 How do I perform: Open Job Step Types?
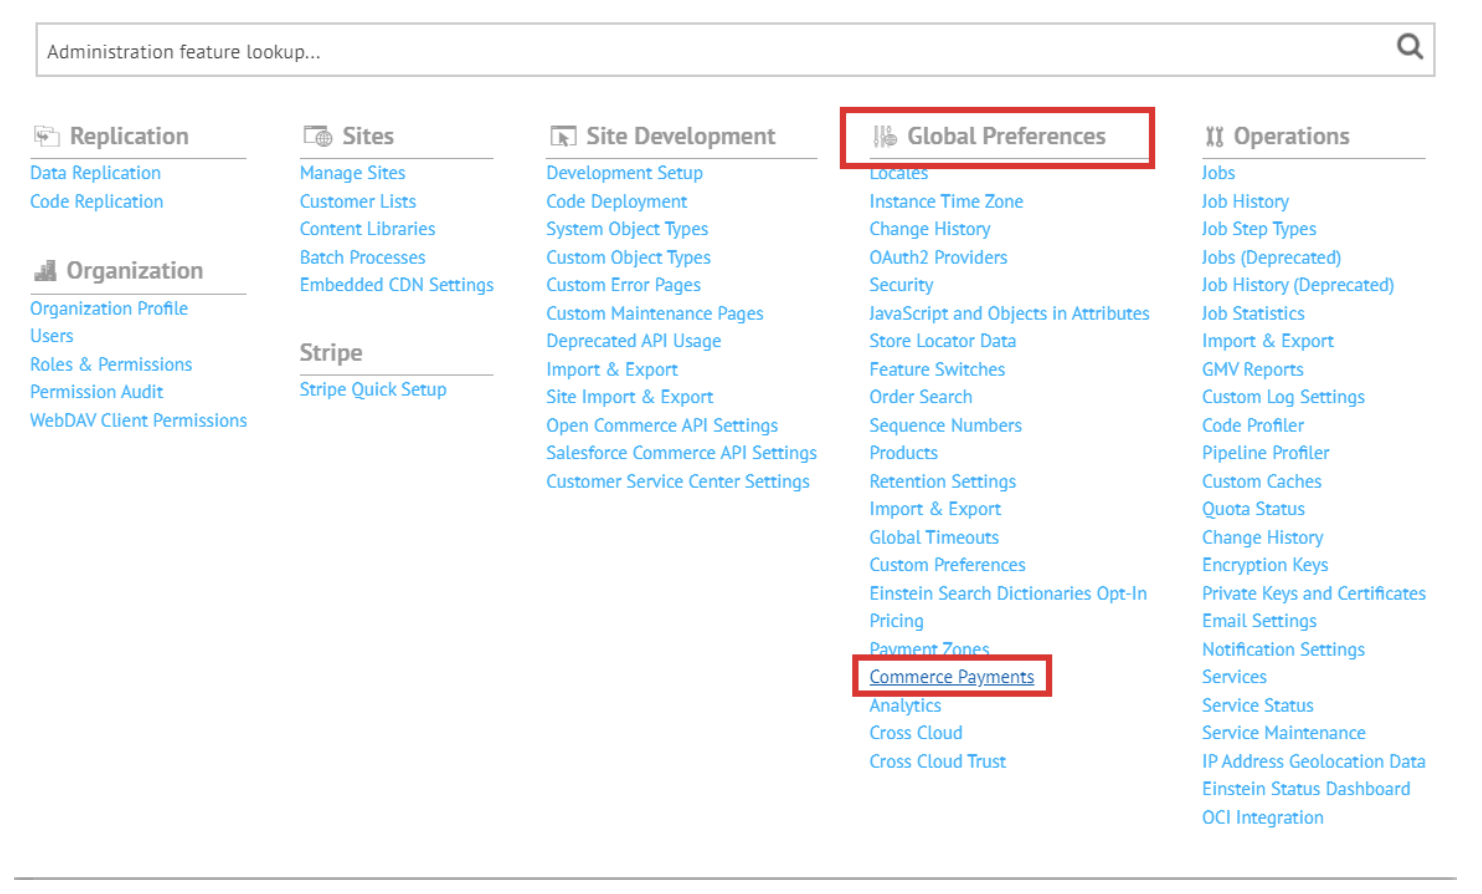tap(1259, 229)
